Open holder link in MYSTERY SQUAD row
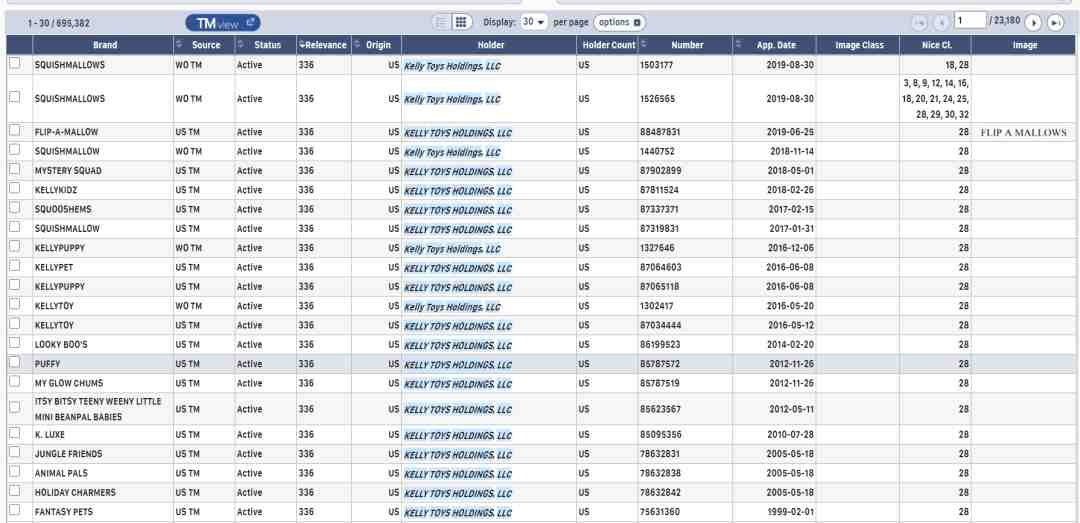The height and width of the screenshot is (523, 1080). [x=458, y=171]
